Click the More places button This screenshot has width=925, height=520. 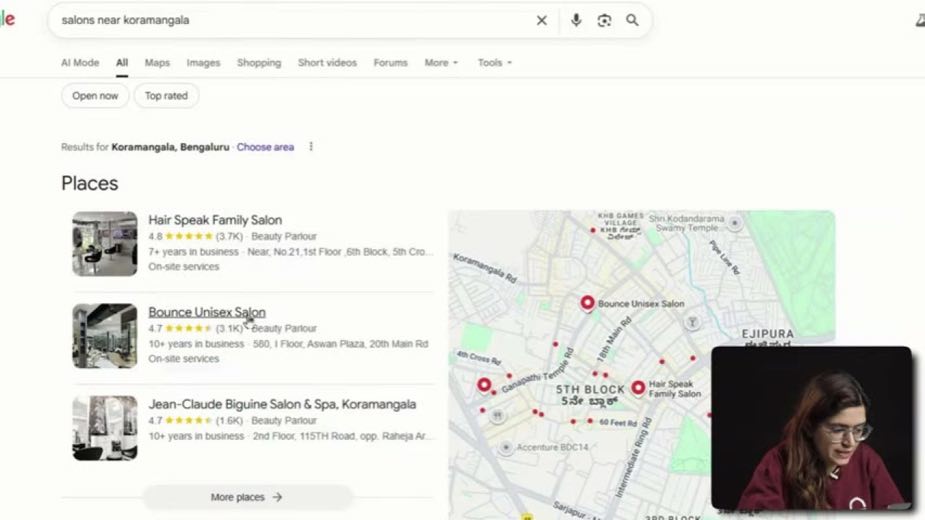(x=247, y=497)
